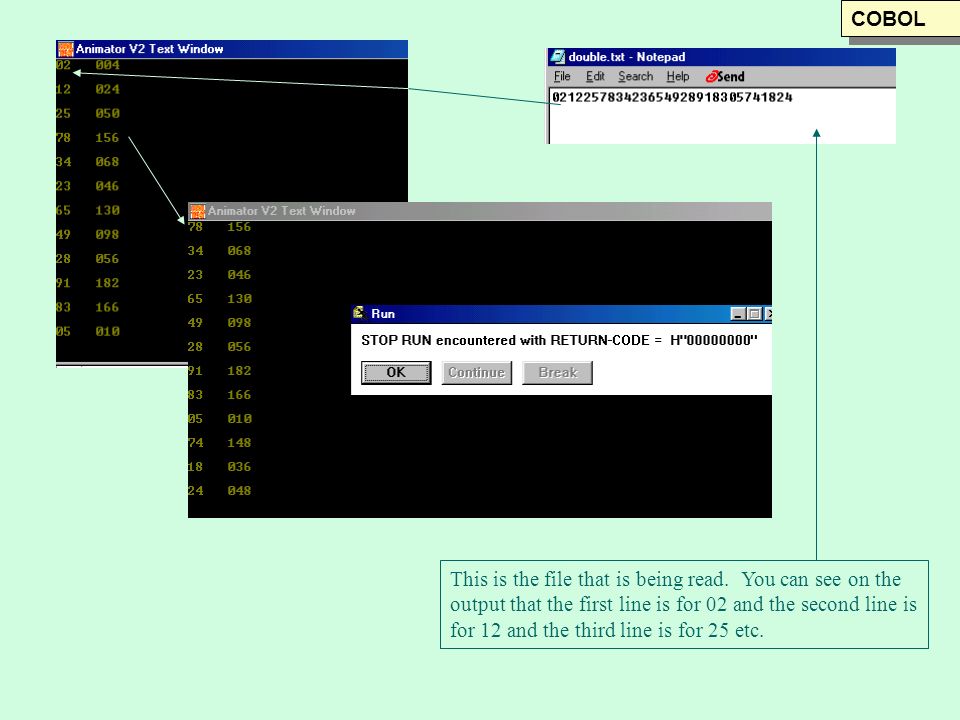The width and height of the screenshot is (960, 720).
Task: Click output value 004 in the back Animator window
Action: click(x=107, y=65)
